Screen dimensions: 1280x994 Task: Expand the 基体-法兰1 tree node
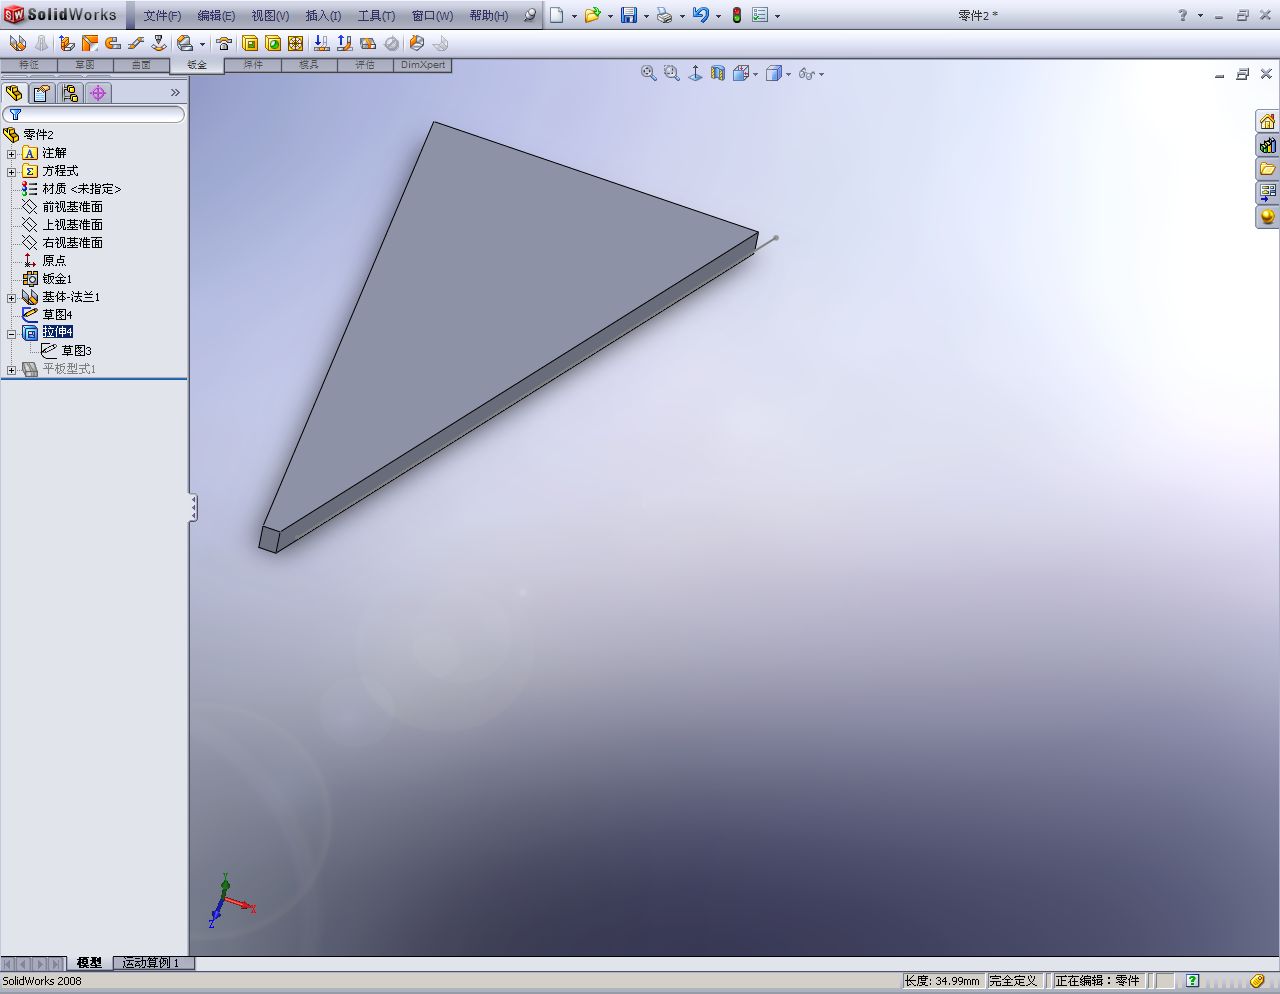[11, 297]
